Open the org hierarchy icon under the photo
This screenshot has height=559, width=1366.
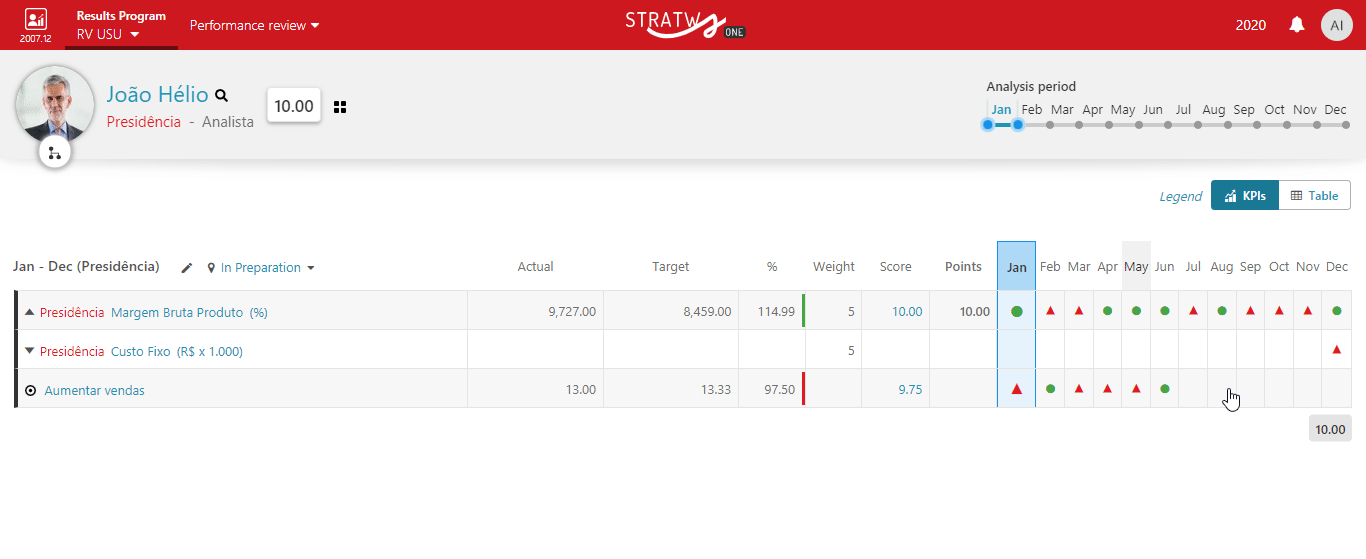tap(54, 153)
